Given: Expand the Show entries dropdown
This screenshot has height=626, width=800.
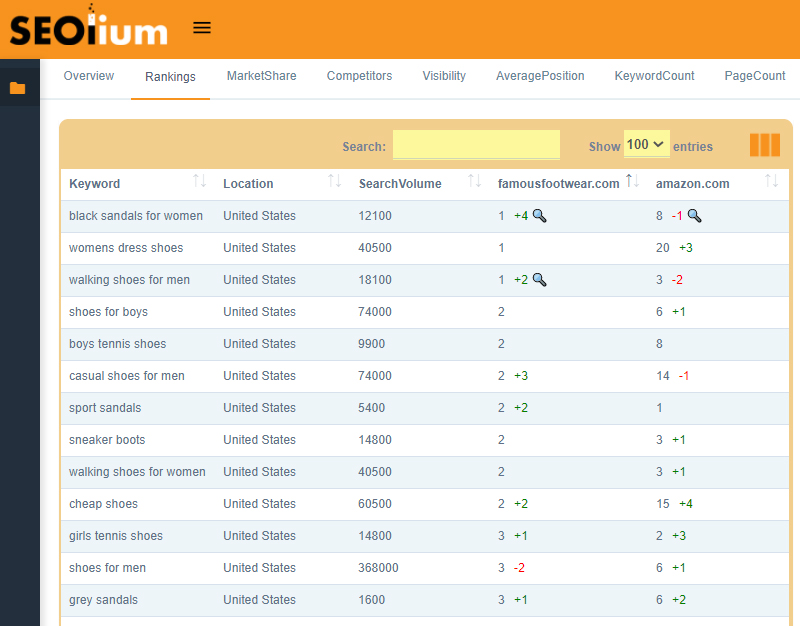Looking at the screenshot, I should point(646,144).
